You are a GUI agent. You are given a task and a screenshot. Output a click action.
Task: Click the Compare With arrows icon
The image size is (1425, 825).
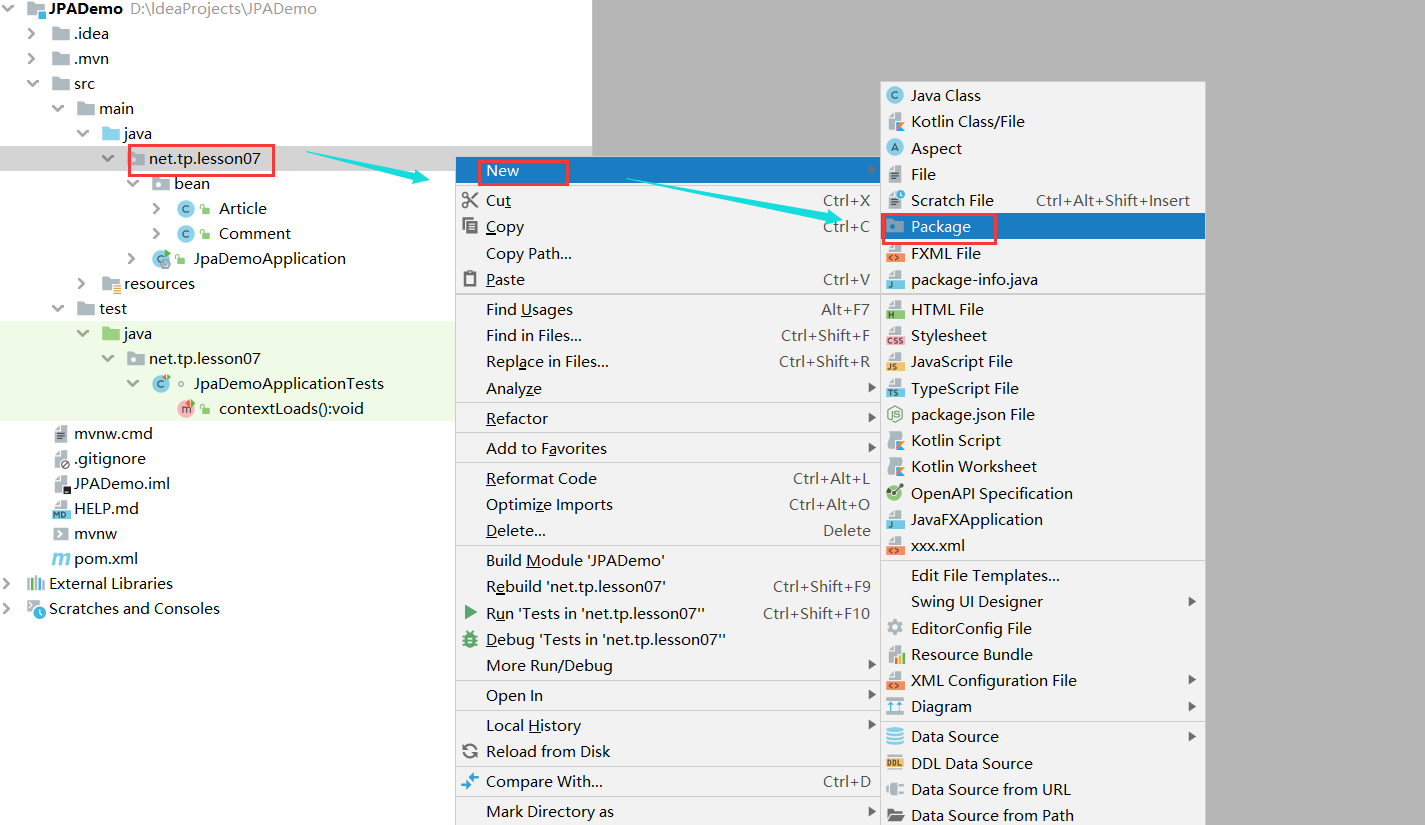point(470,782)
